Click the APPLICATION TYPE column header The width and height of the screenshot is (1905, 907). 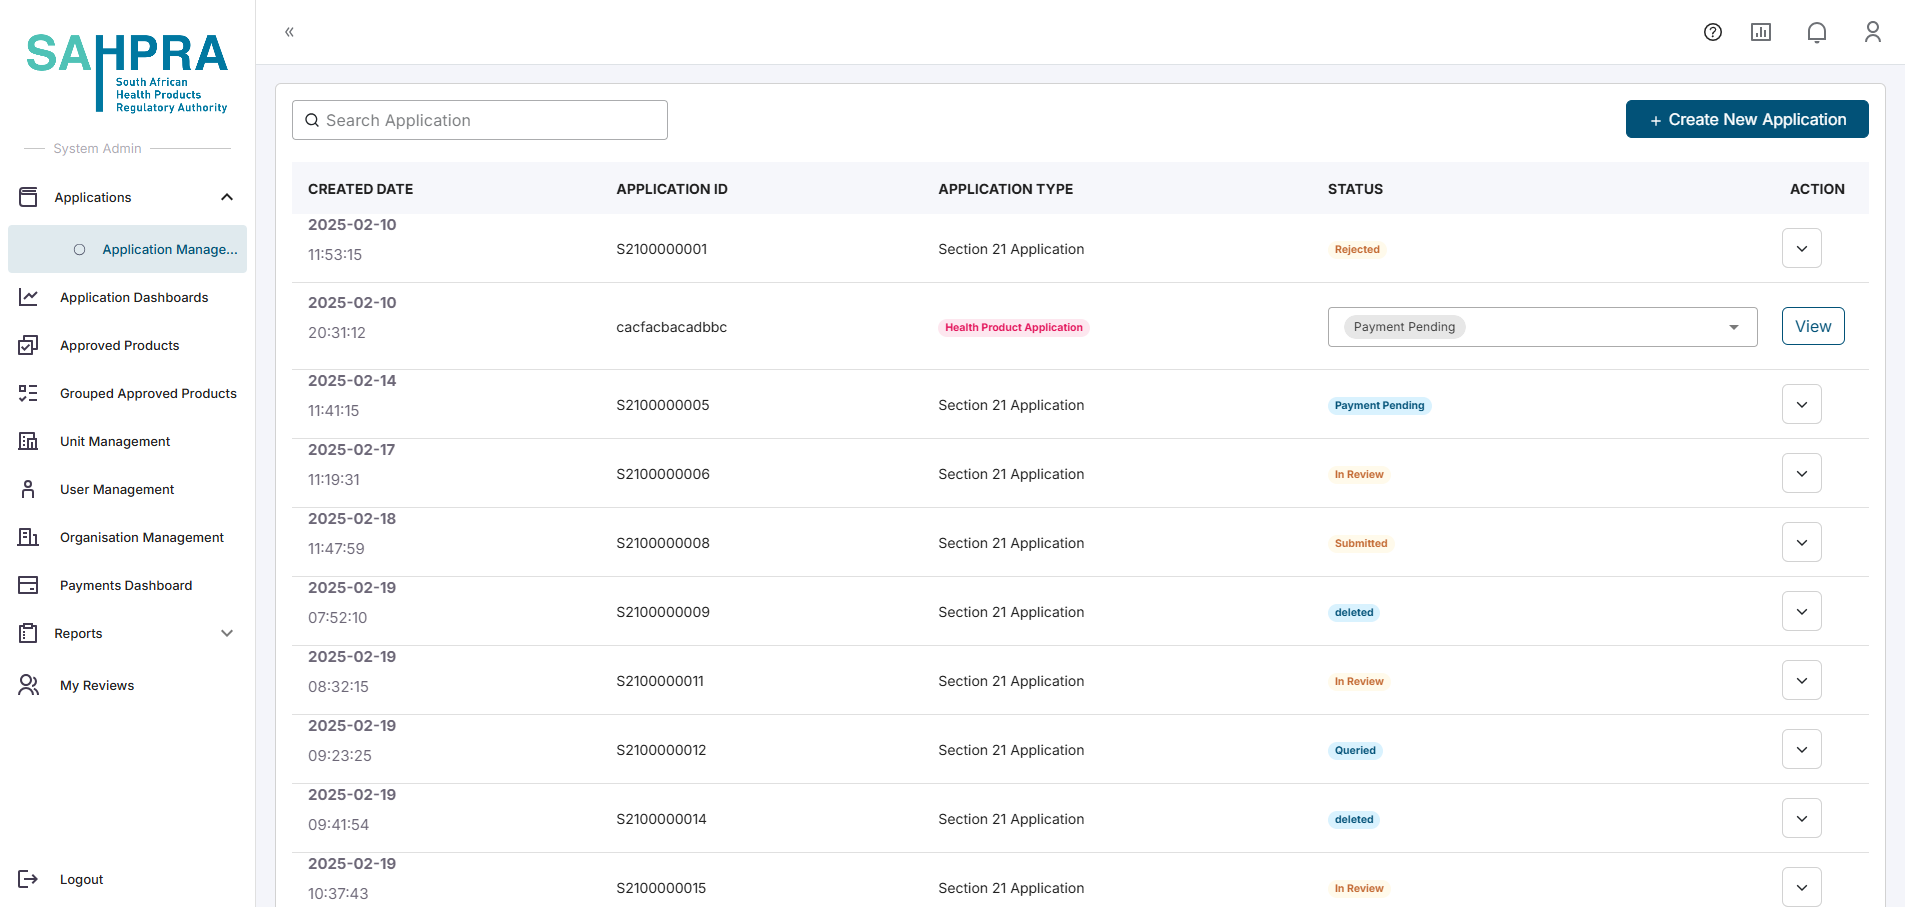(x=1005, y=189)
